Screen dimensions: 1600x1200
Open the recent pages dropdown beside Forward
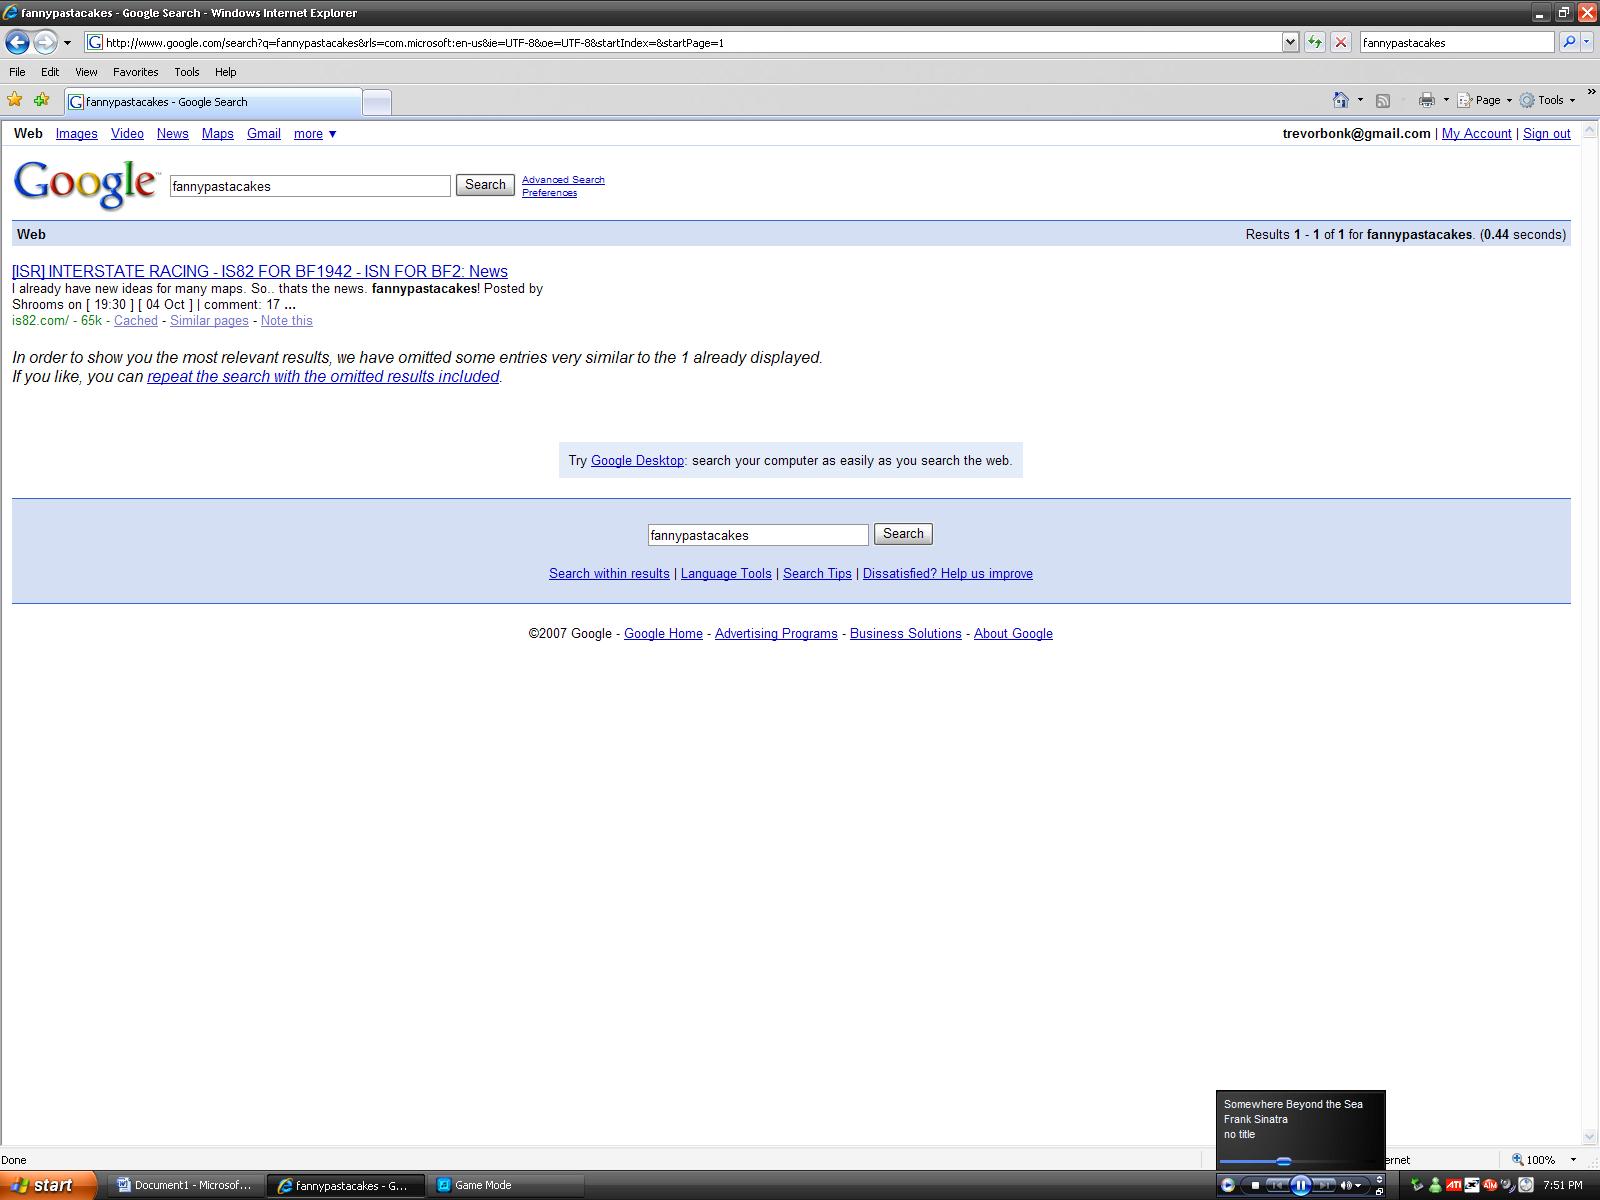click(67, 43)
